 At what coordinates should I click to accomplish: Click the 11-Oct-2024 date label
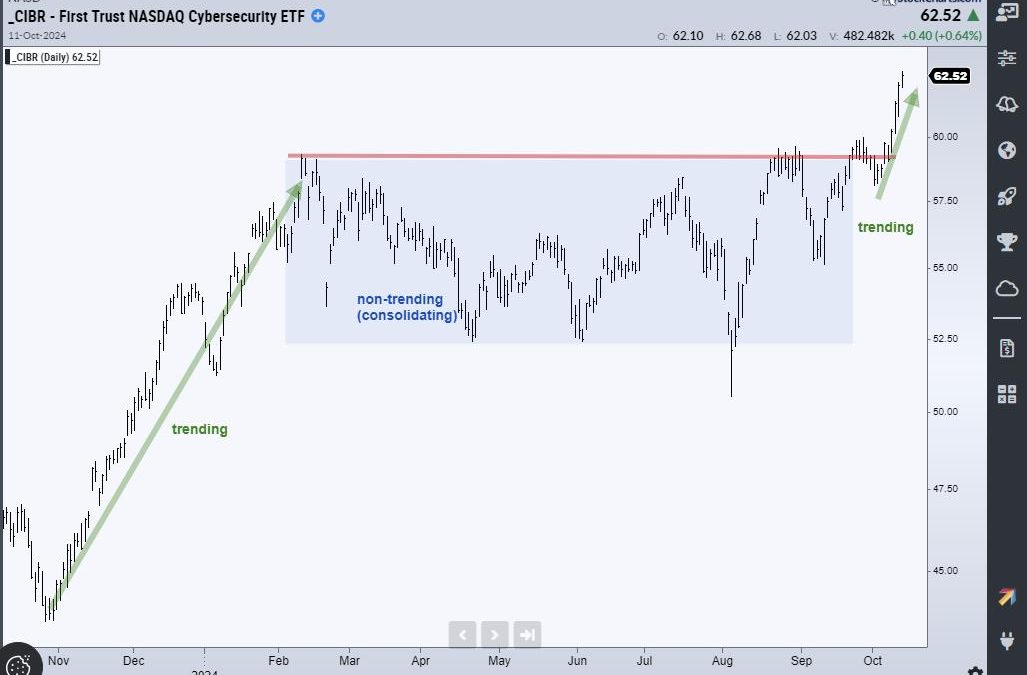37,35
